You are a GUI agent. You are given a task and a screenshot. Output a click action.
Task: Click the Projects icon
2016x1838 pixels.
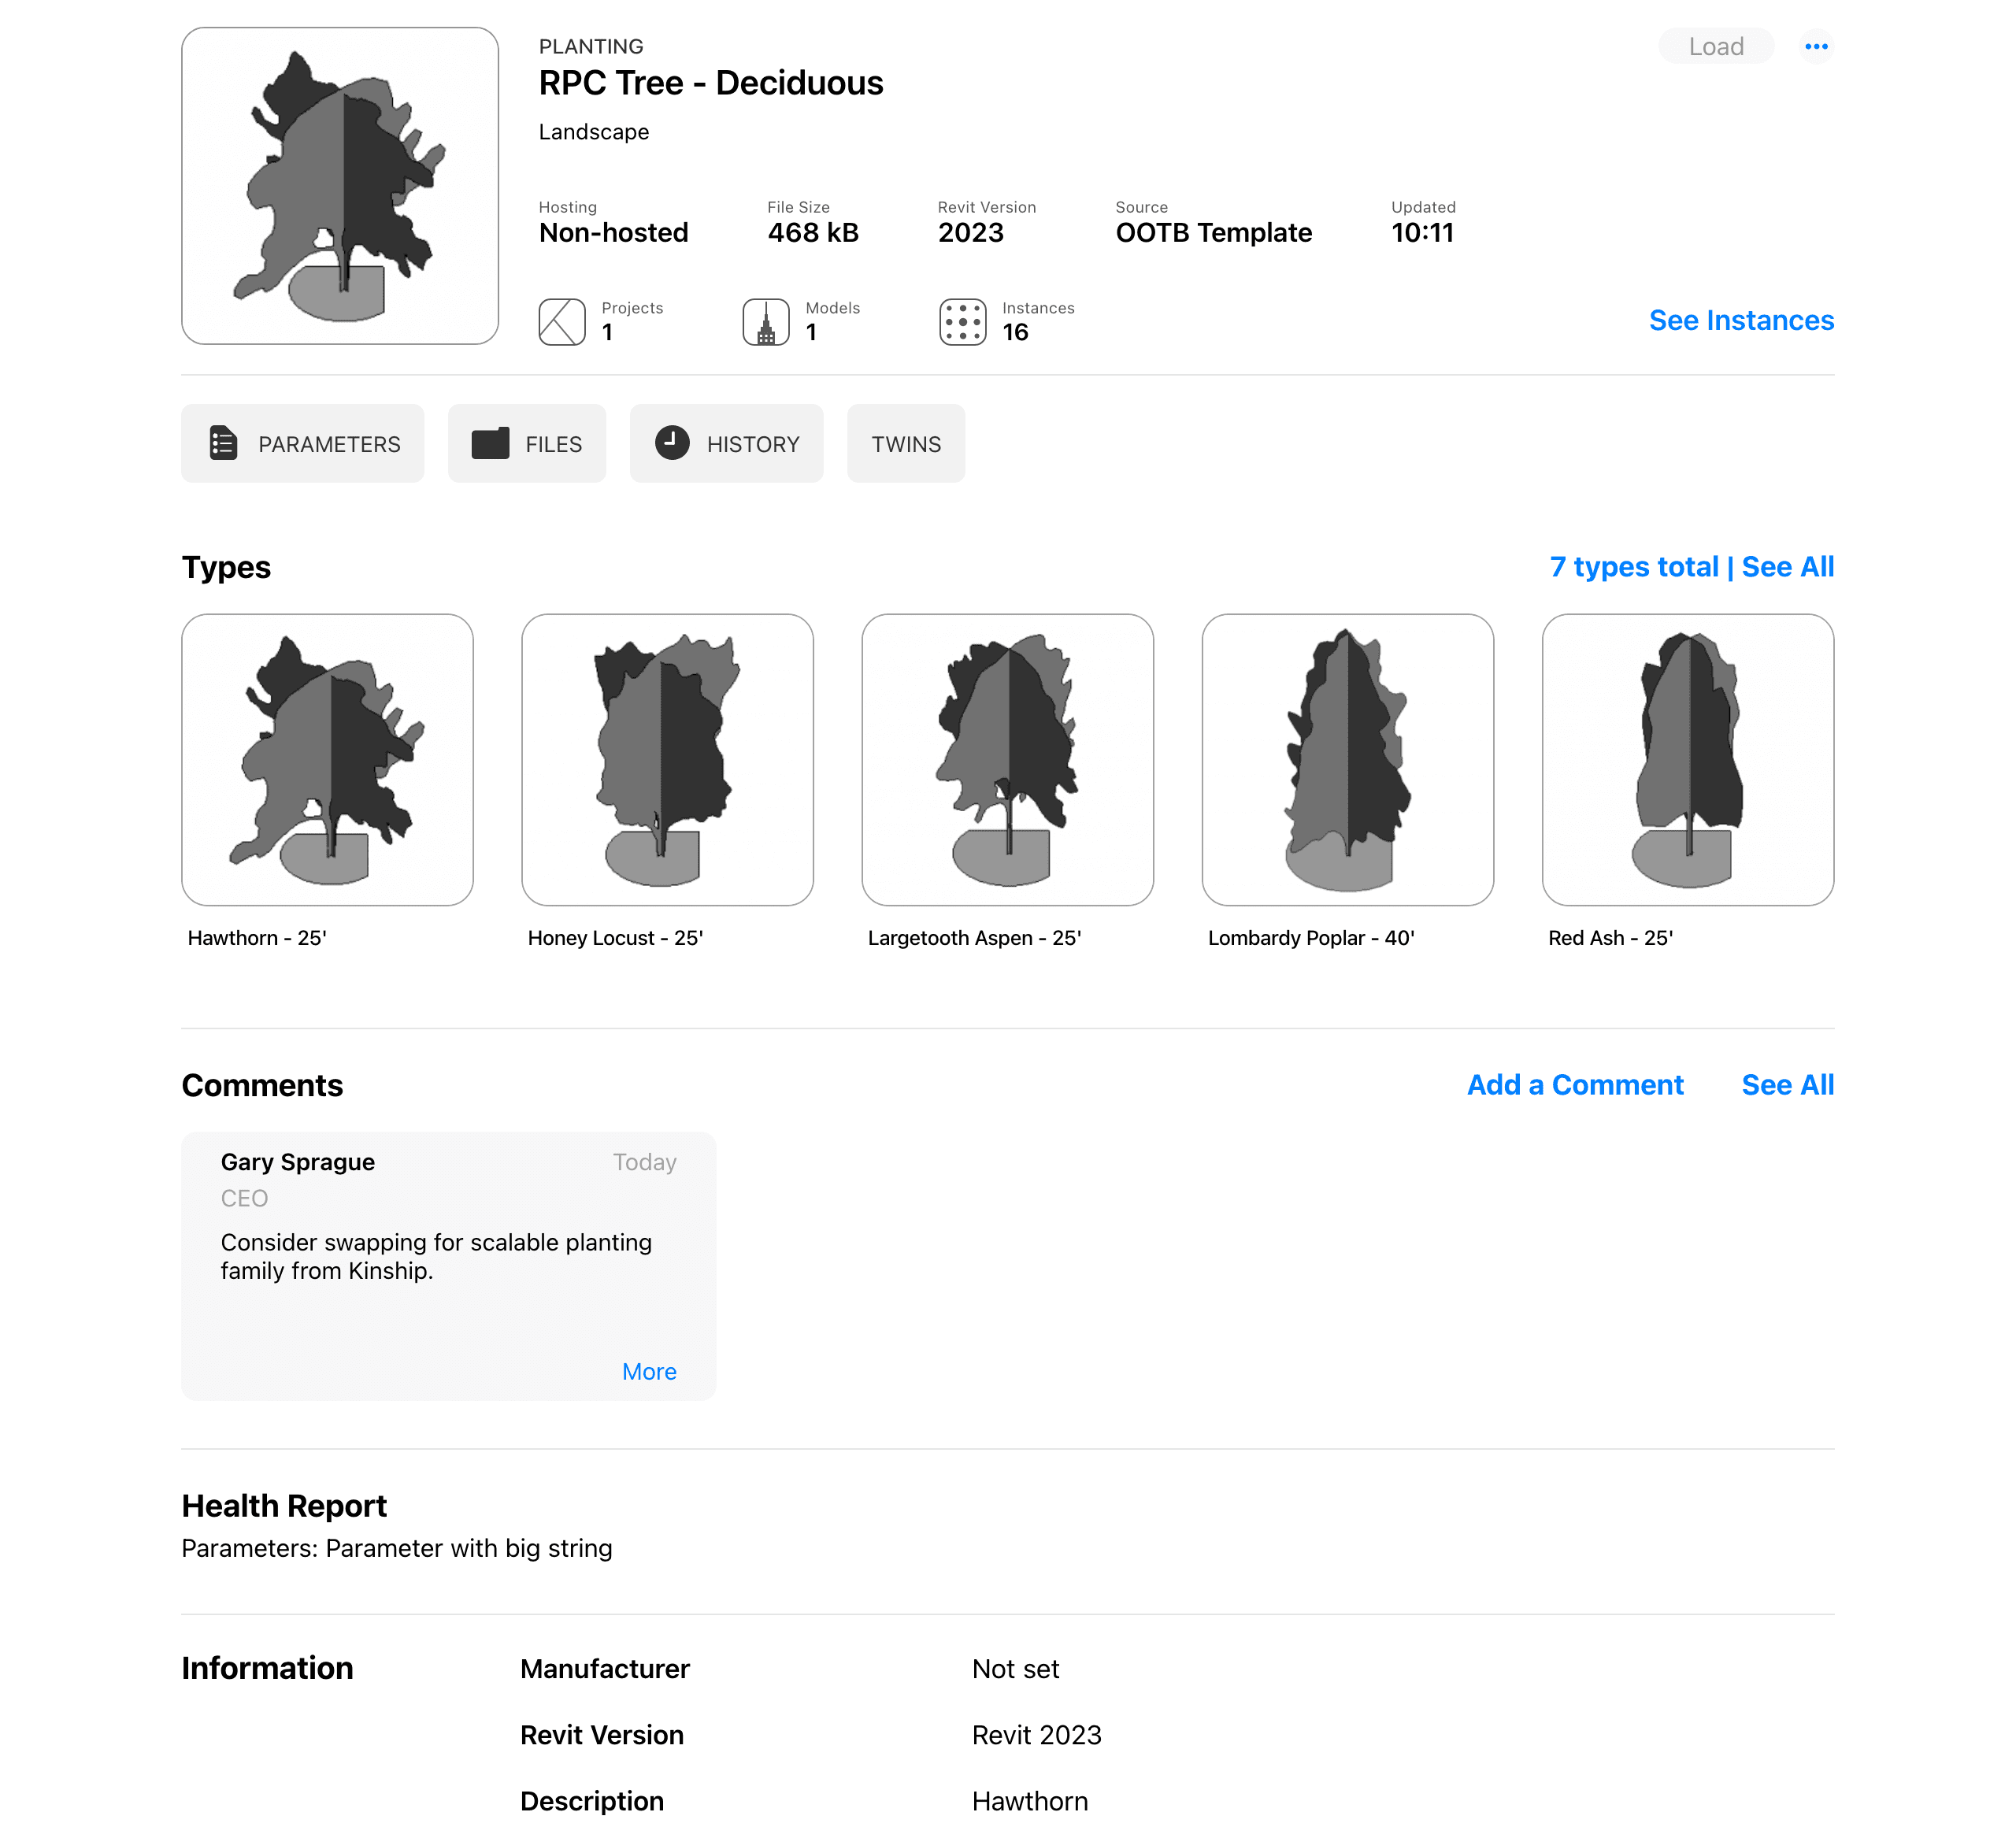tap(562, 322)
